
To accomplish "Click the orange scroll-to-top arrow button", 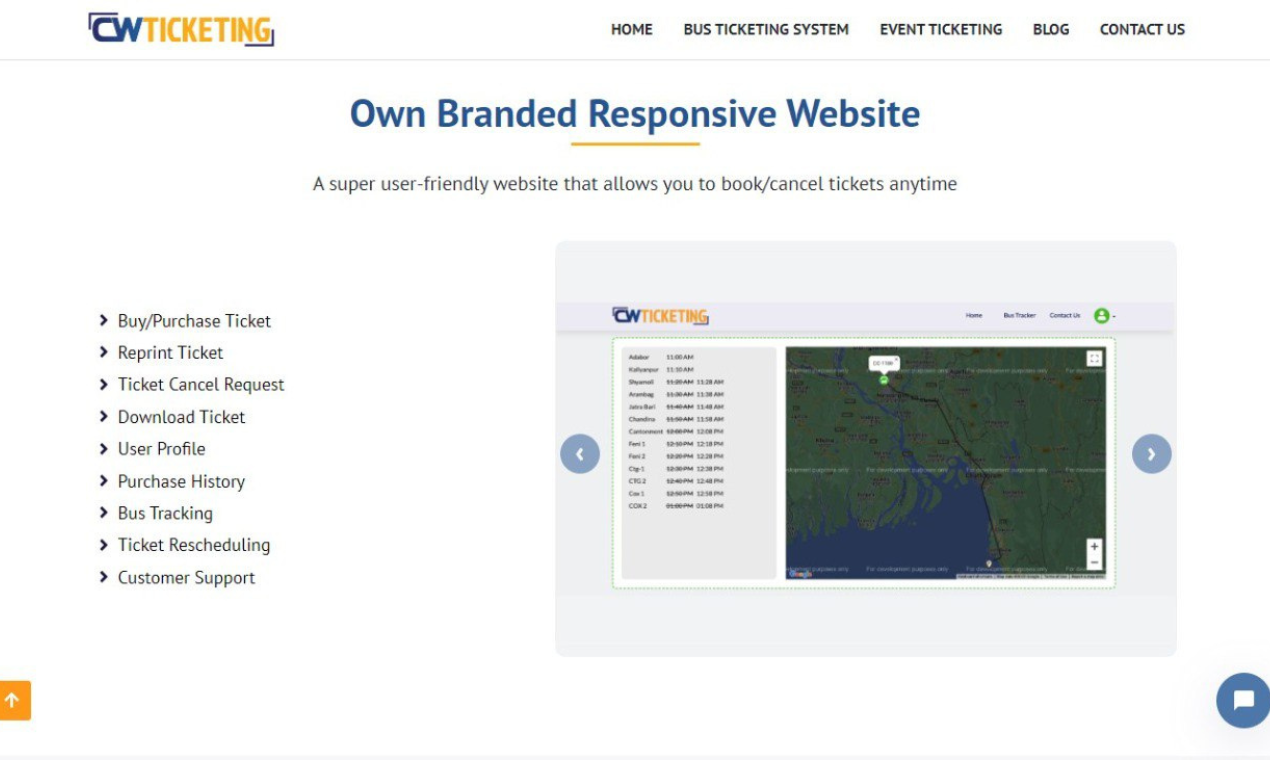I will pos(15,700).
